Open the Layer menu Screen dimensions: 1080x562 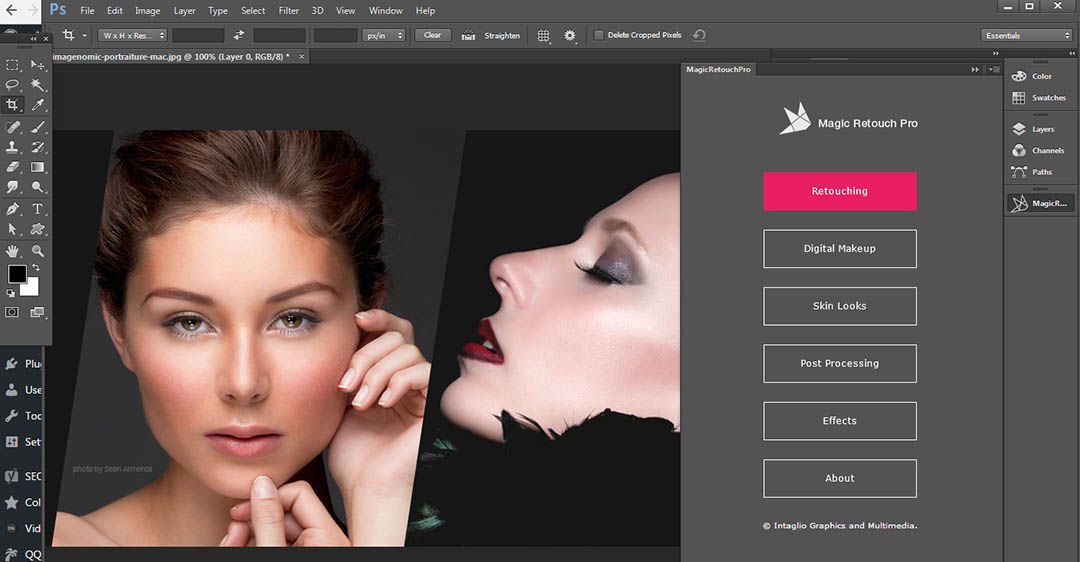(x=184, y=10)
